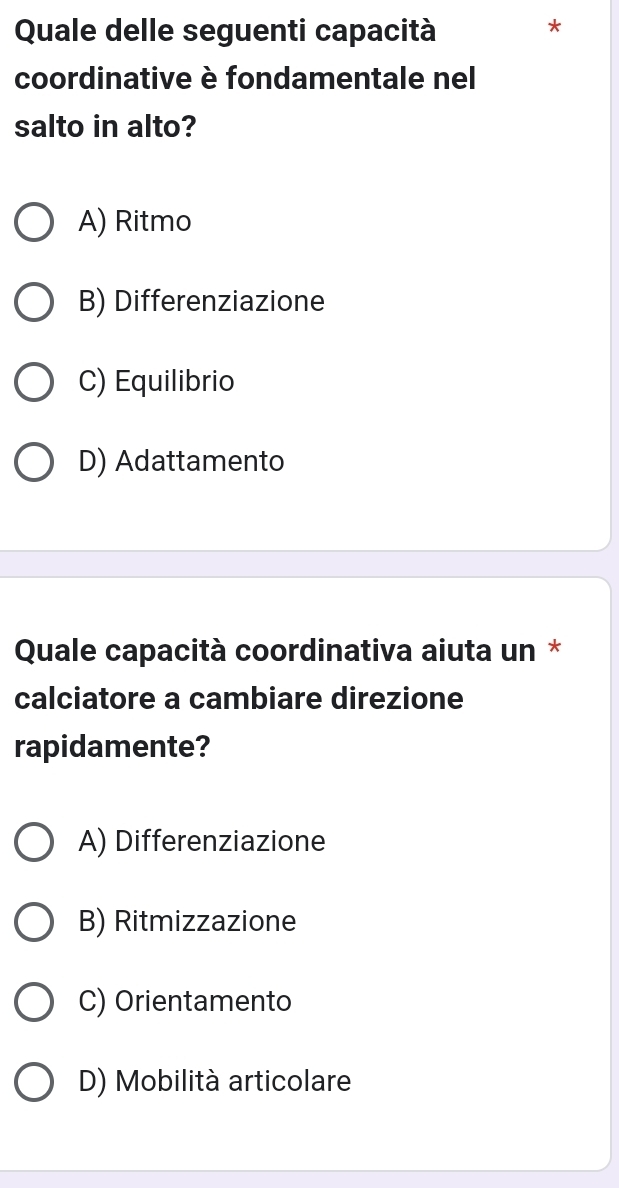Screen dimensions: 619x1188
Task: Click the 'C) Equilibrio' answer label text
Action: tap(156, 382)
